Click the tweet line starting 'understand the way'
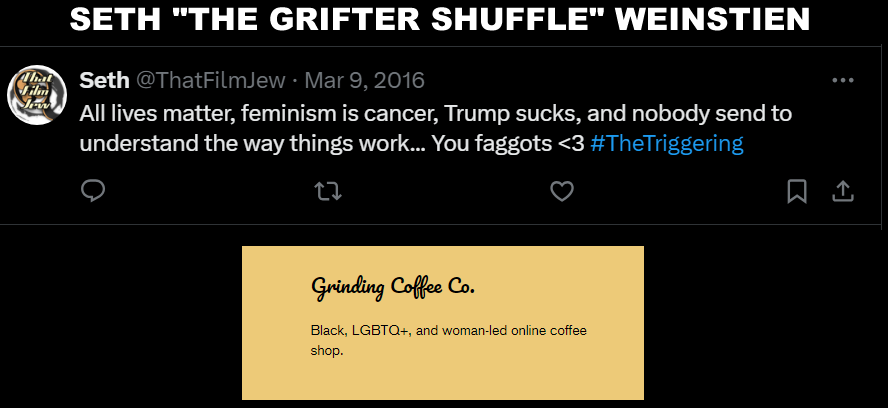888x408 pixels. pos(411,143)
